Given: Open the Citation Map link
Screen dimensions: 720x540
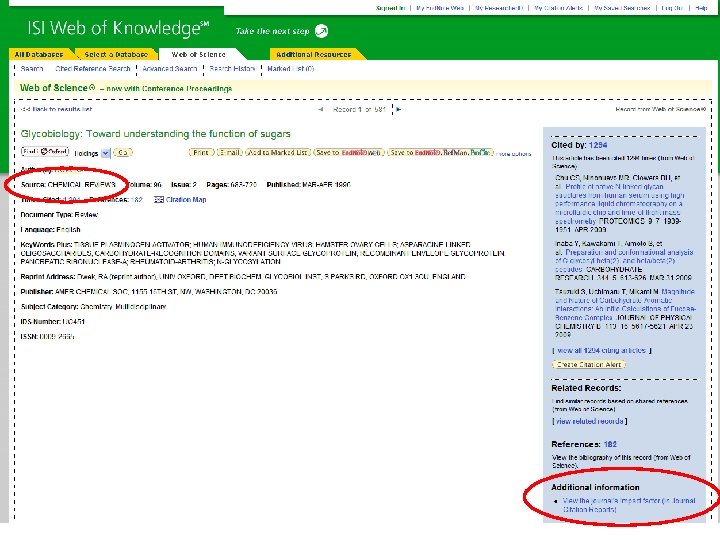Looking at the screenshot, I should (186, 200).
